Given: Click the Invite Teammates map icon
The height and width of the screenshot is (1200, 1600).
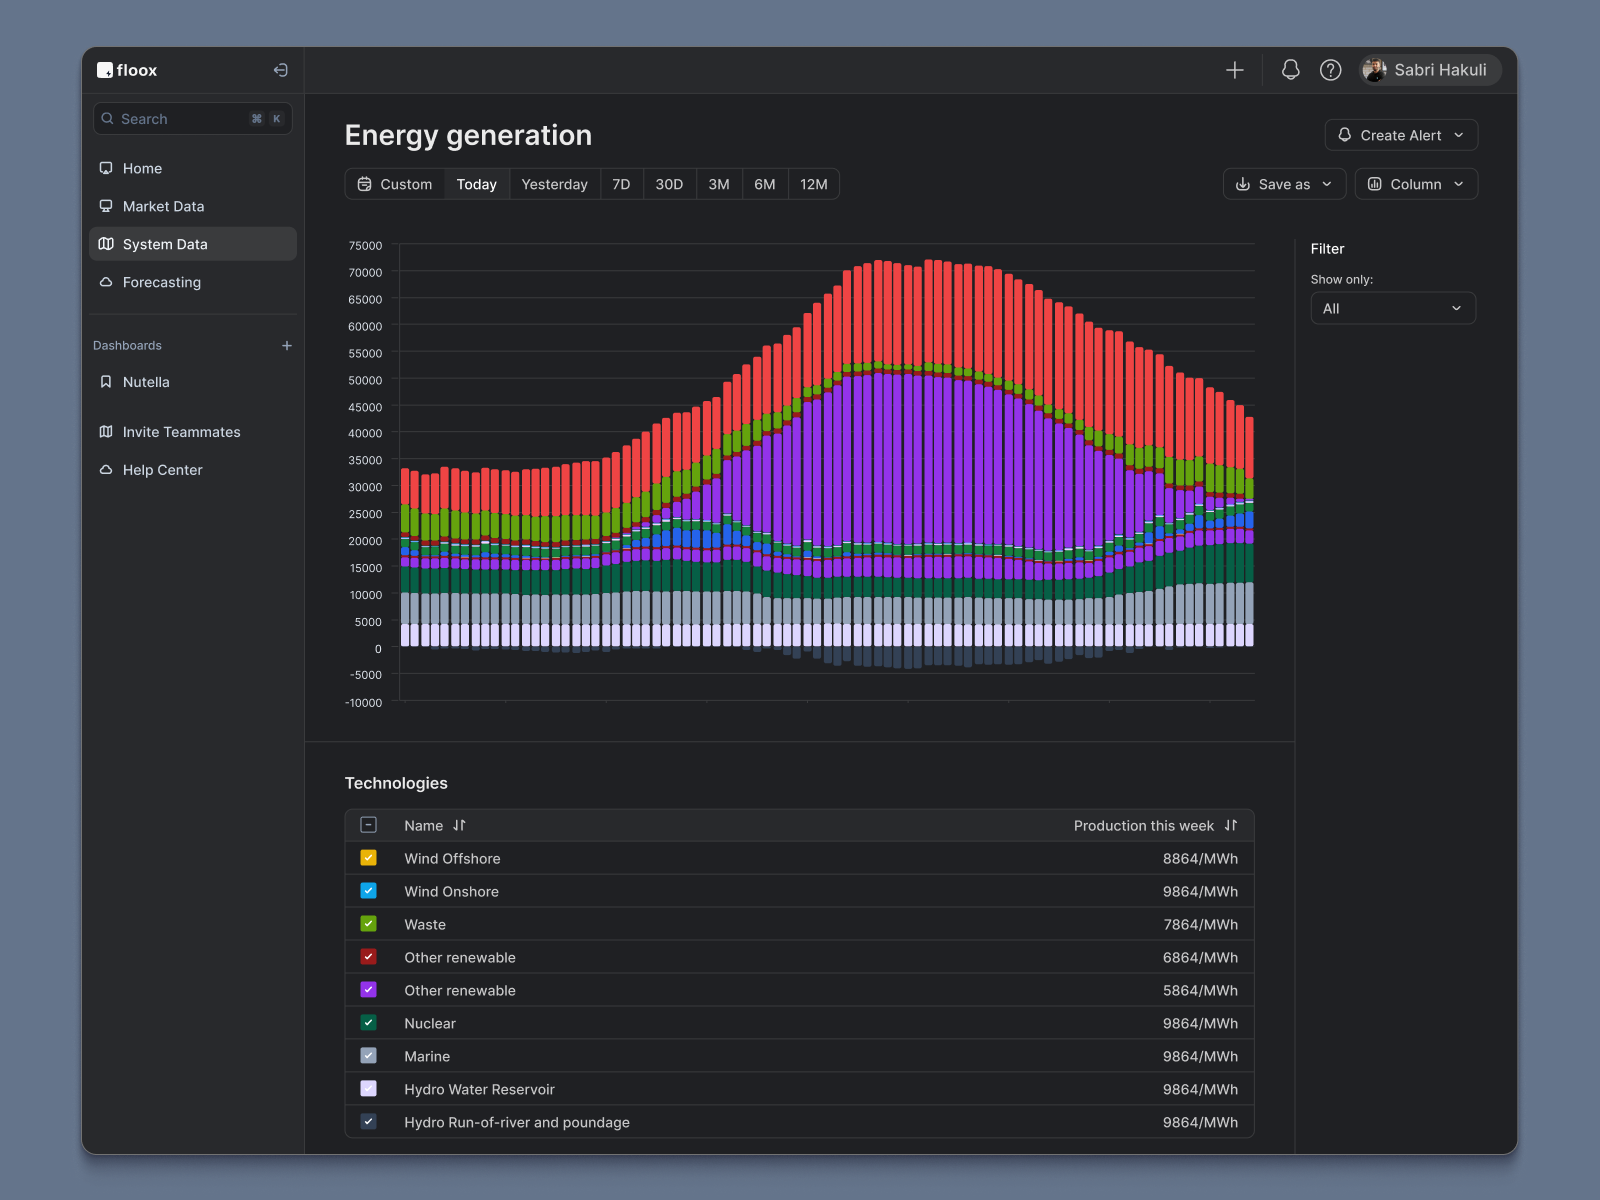Looking at the screenshot, I should click(106, 432).
